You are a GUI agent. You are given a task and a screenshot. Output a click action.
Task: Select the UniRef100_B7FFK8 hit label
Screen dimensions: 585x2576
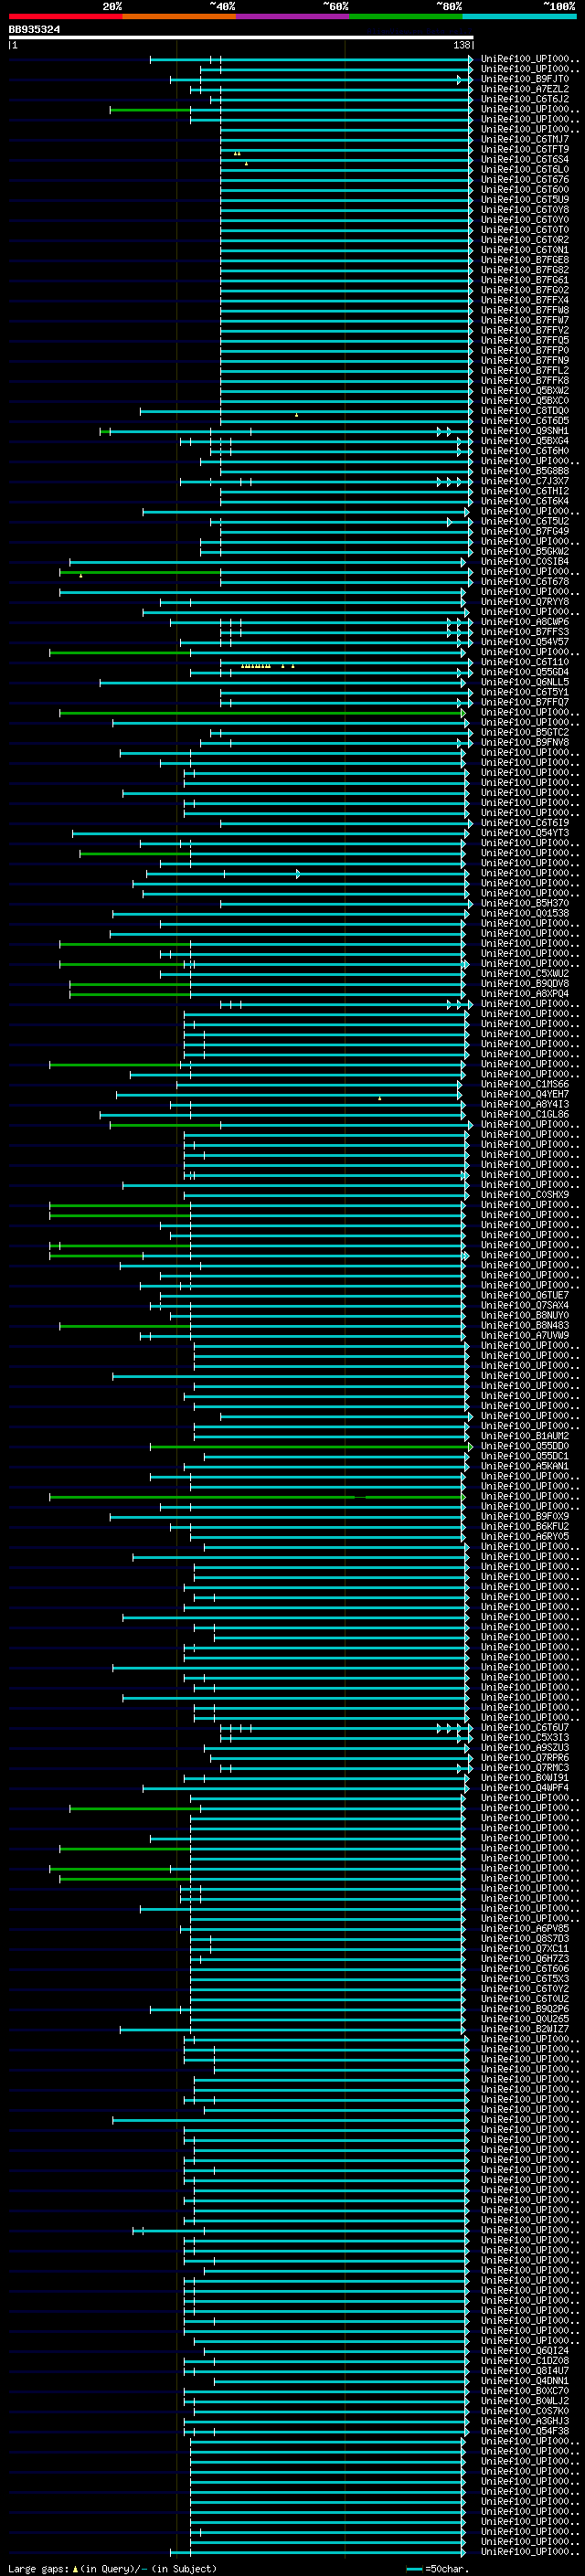click(x=525, y=381)
